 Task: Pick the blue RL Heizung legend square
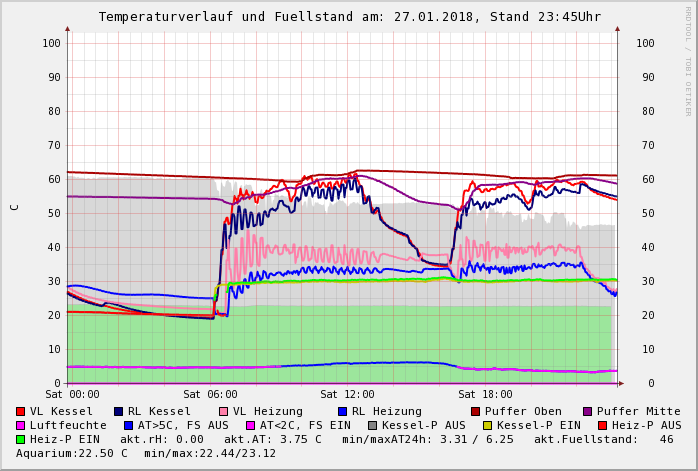pos(342,411)
